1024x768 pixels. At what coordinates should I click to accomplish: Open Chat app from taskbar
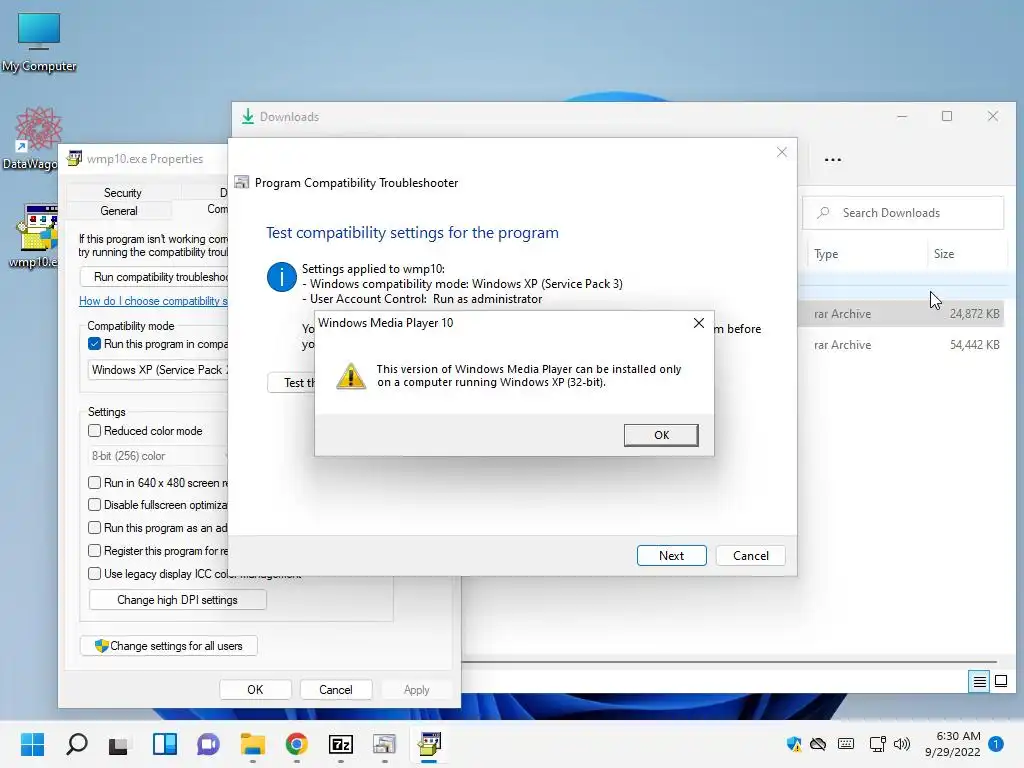[208, 744]
